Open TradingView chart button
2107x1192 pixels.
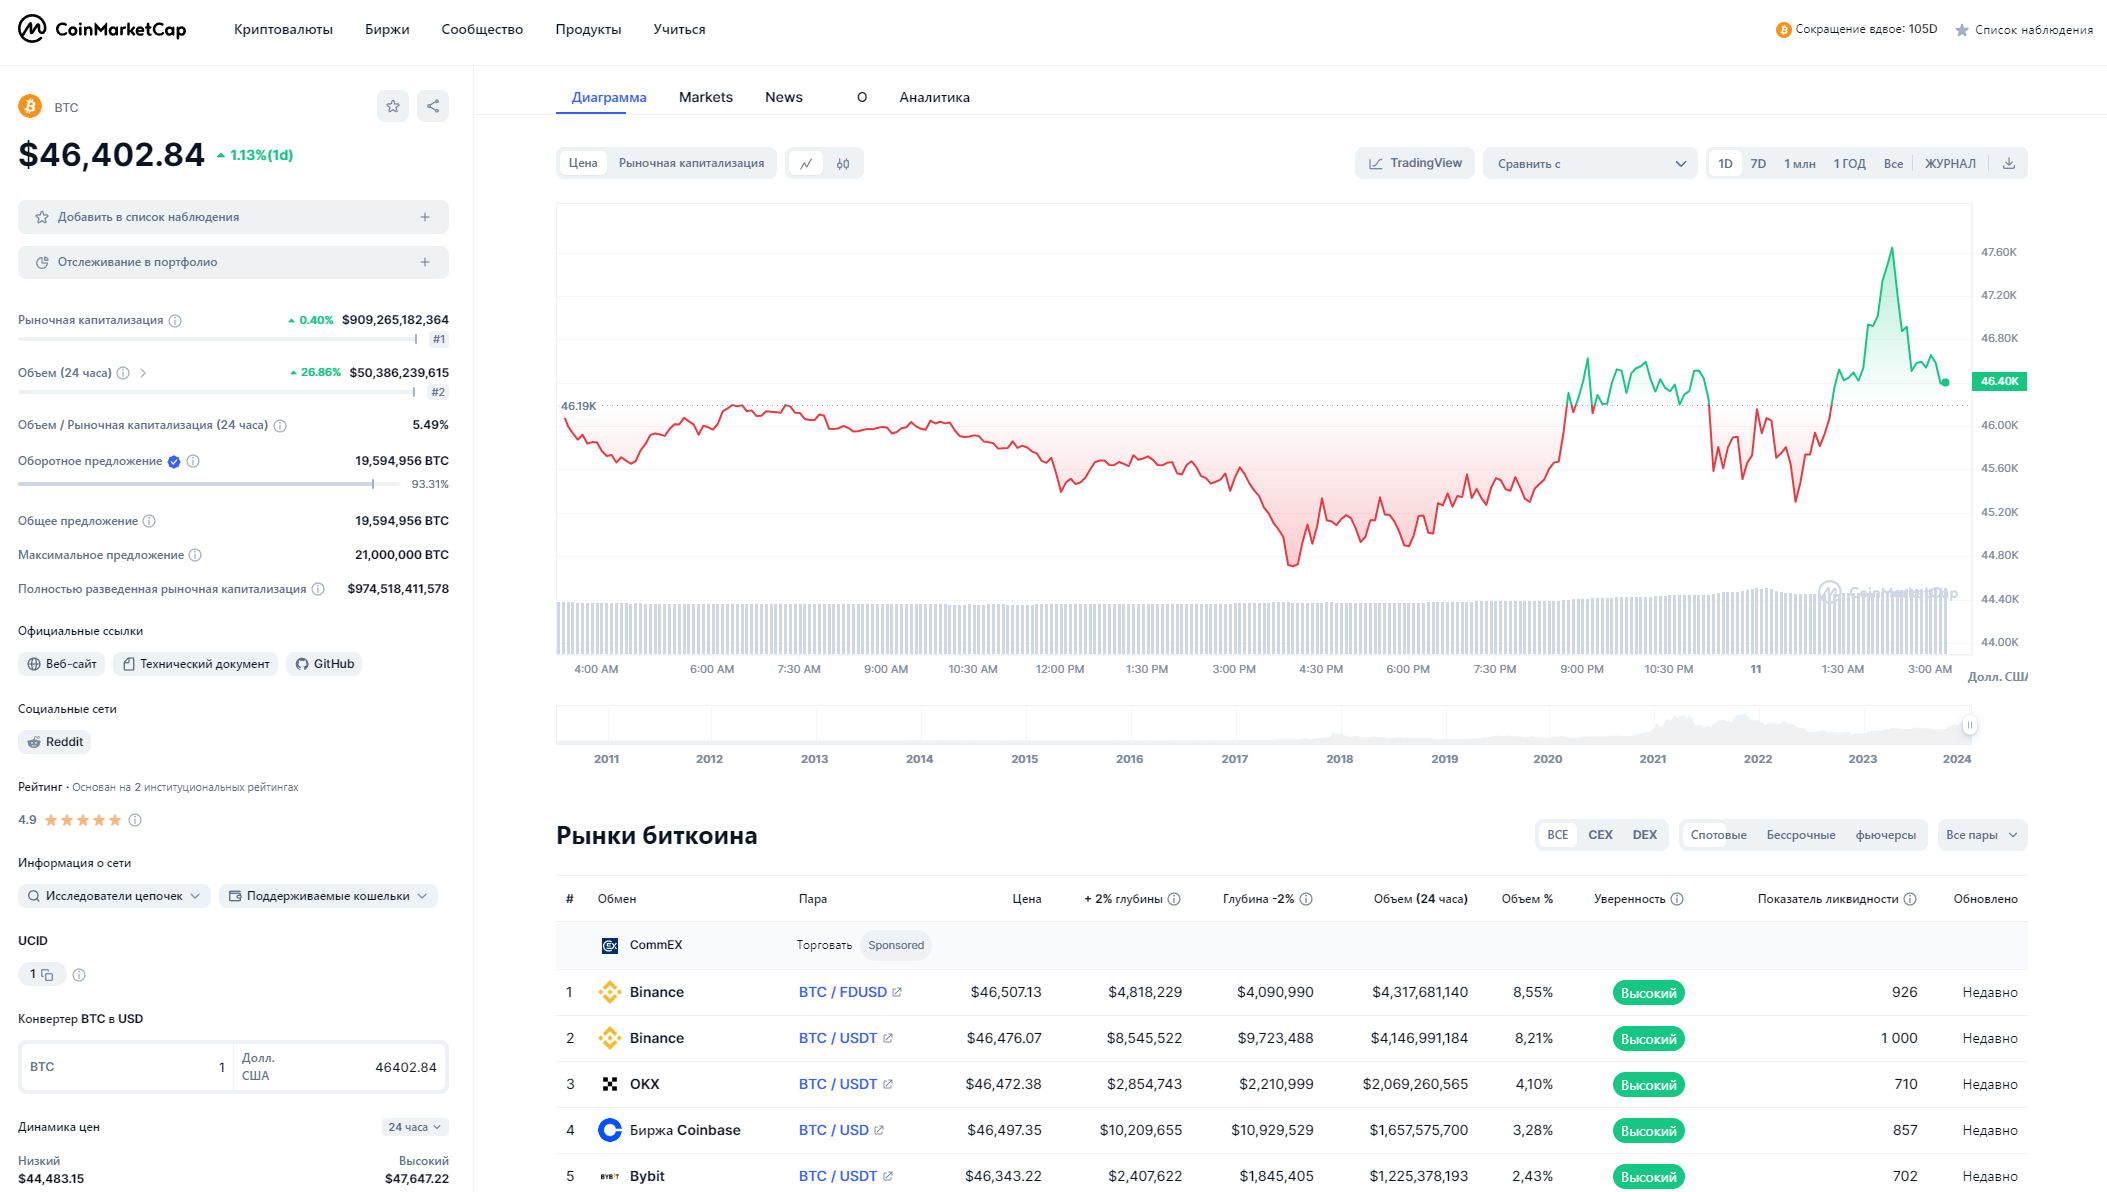pos(1415,163)
